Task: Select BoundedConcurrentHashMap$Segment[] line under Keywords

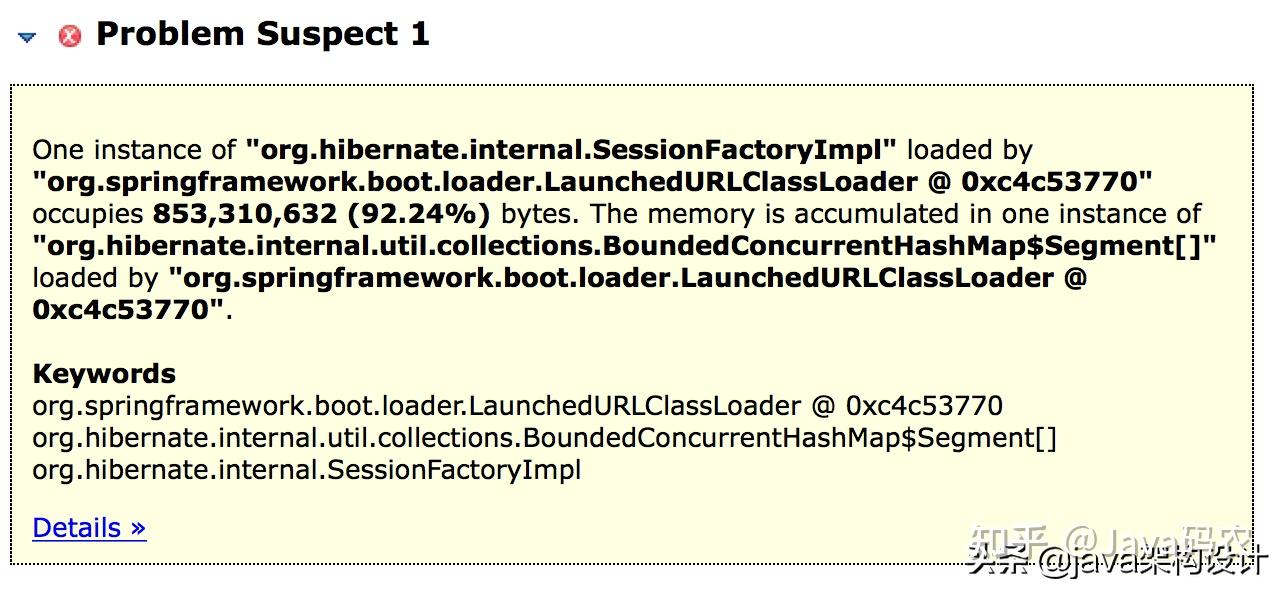Action: pos(544,438)
